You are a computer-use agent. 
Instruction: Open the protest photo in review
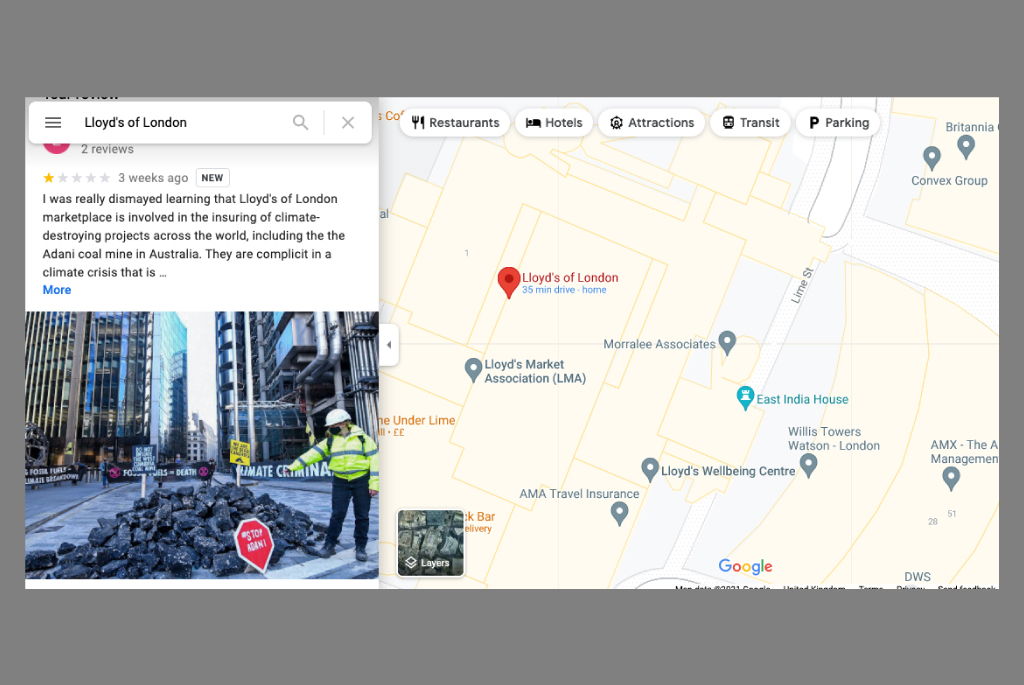[202, 445]
